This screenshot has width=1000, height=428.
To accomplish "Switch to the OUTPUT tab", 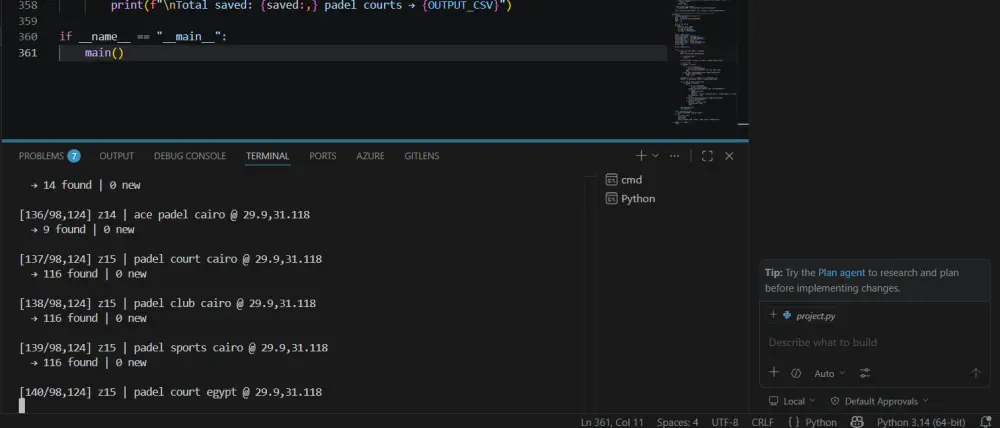I will 116,156.
